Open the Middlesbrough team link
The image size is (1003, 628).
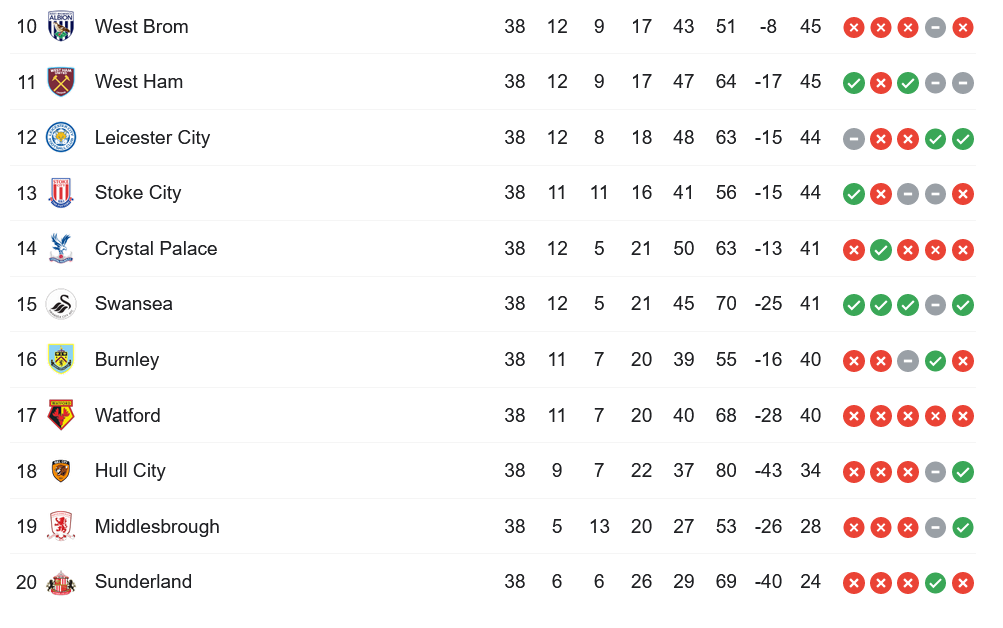[157, 526]
